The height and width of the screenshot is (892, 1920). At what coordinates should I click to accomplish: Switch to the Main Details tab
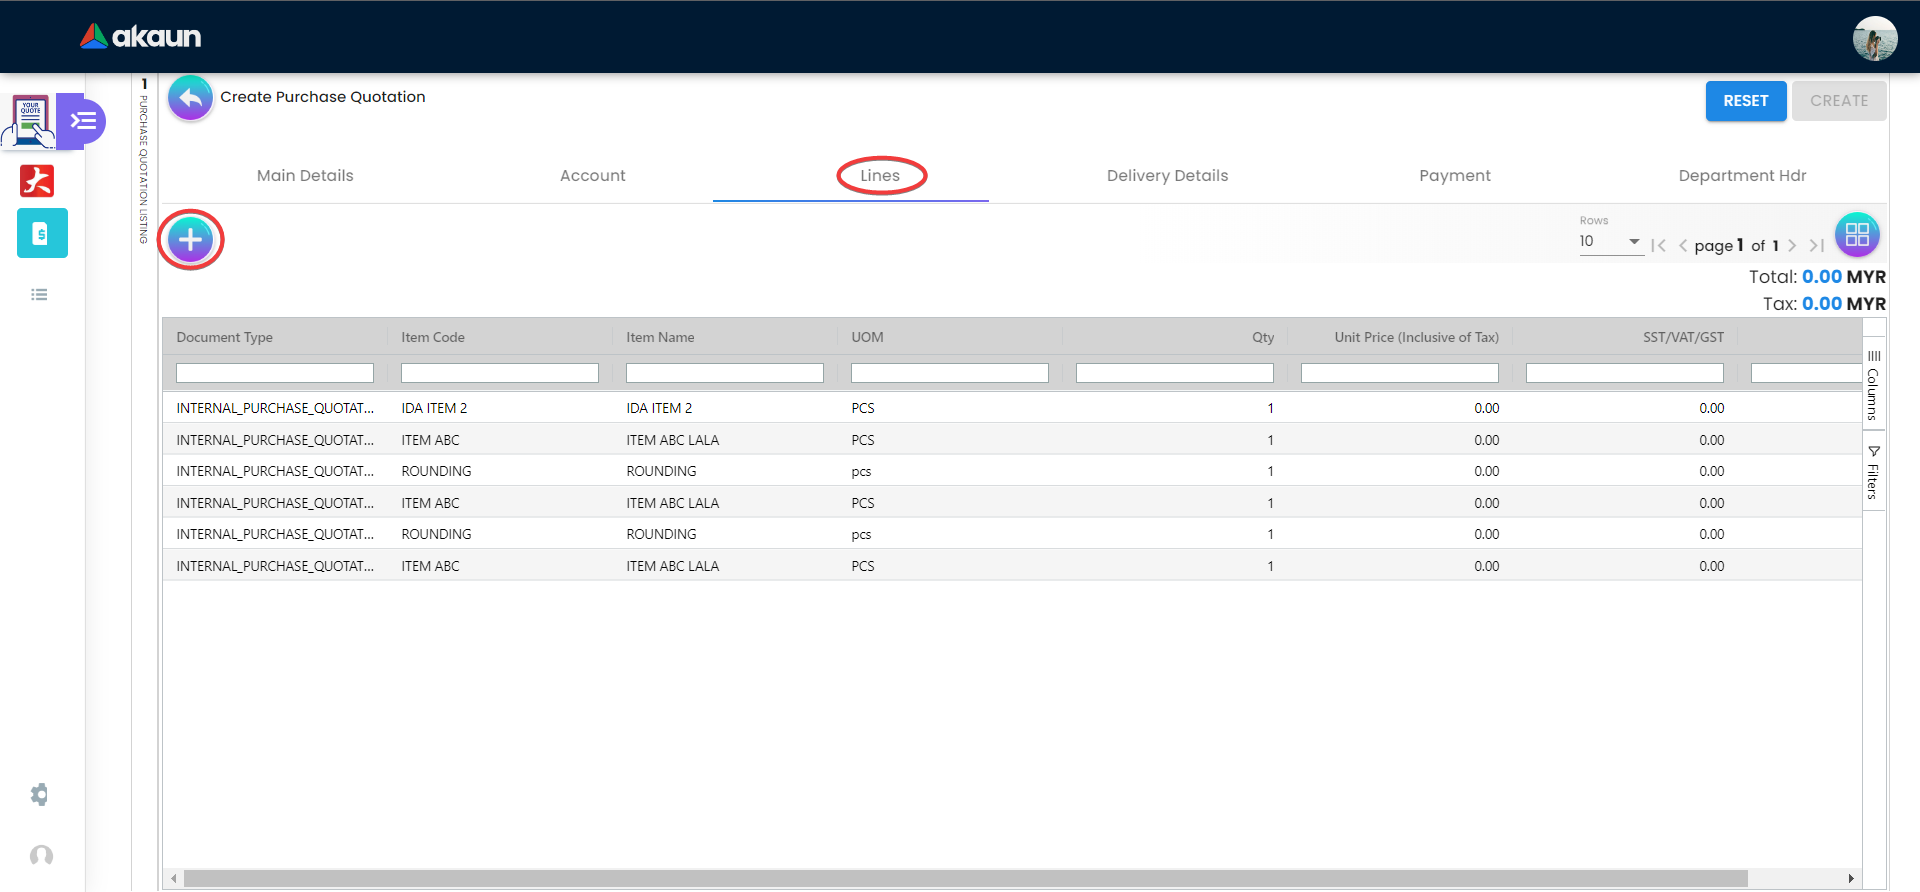coord(305,176)
